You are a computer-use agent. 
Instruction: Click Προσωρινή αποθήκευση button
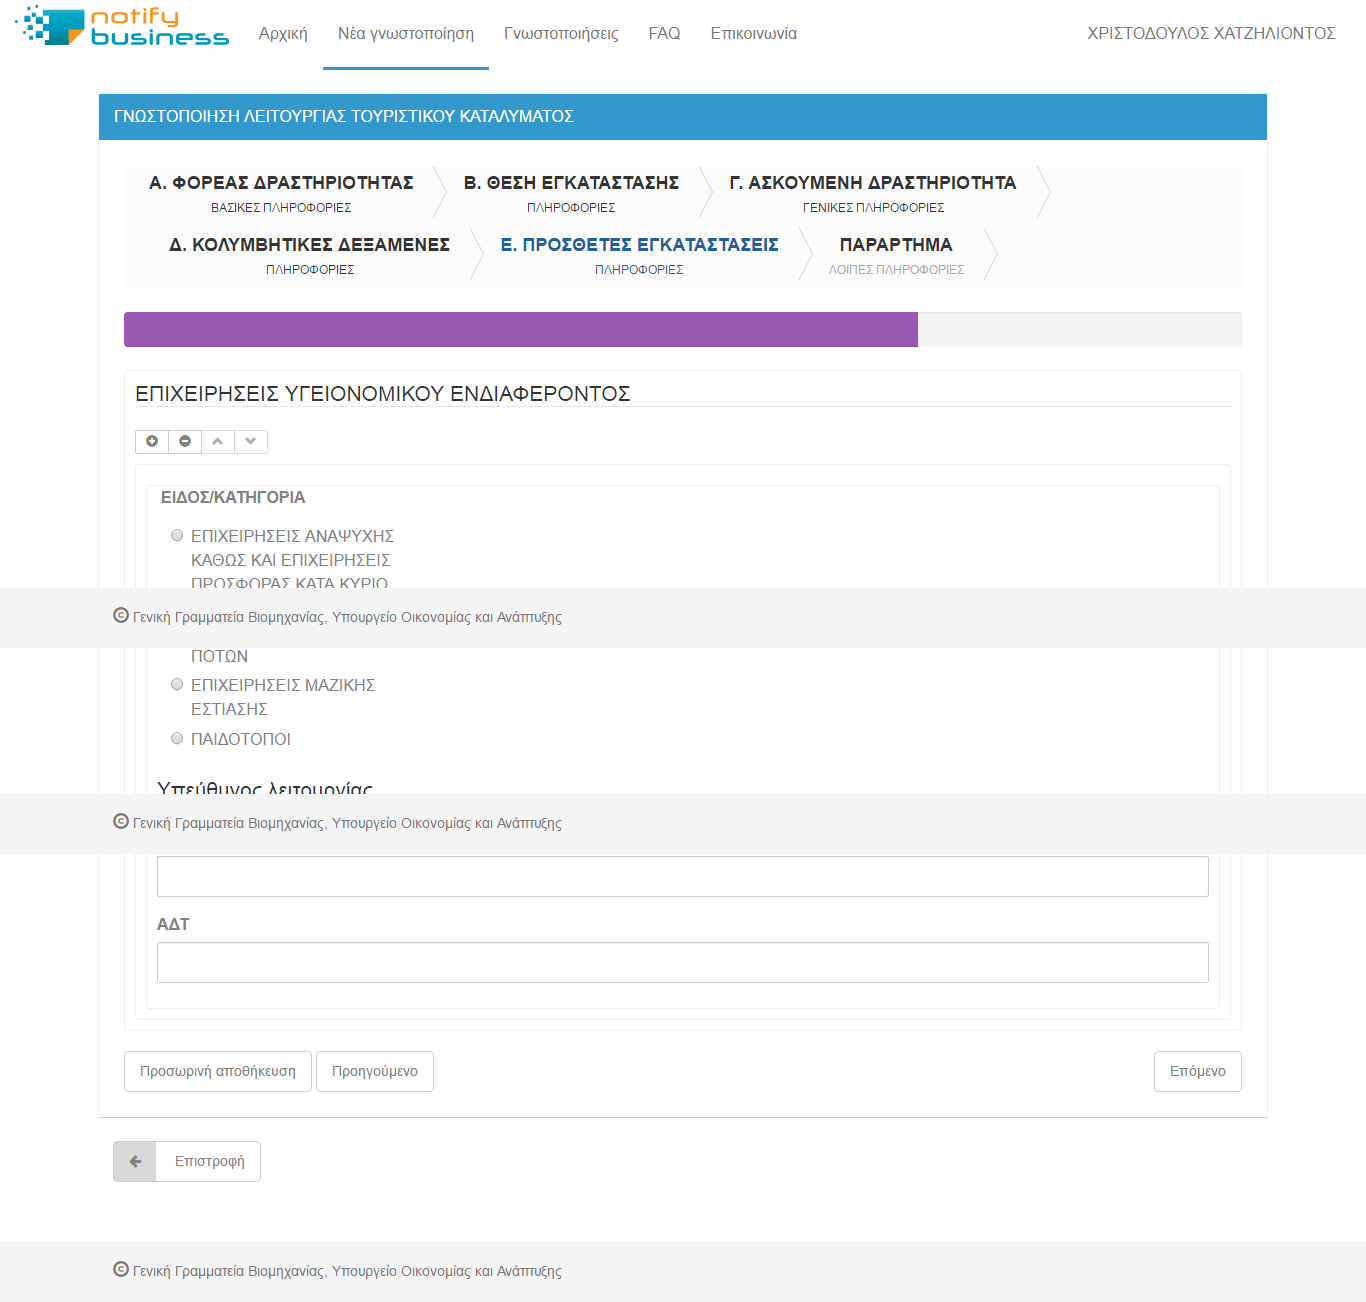coord(218,1071)
